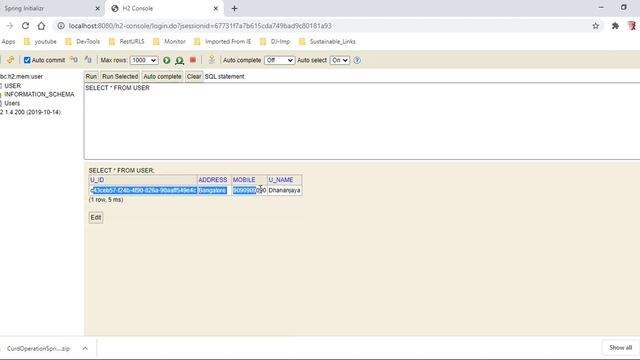Open the extensions puzzle icon
640x360 pixels.
[615, 26]
